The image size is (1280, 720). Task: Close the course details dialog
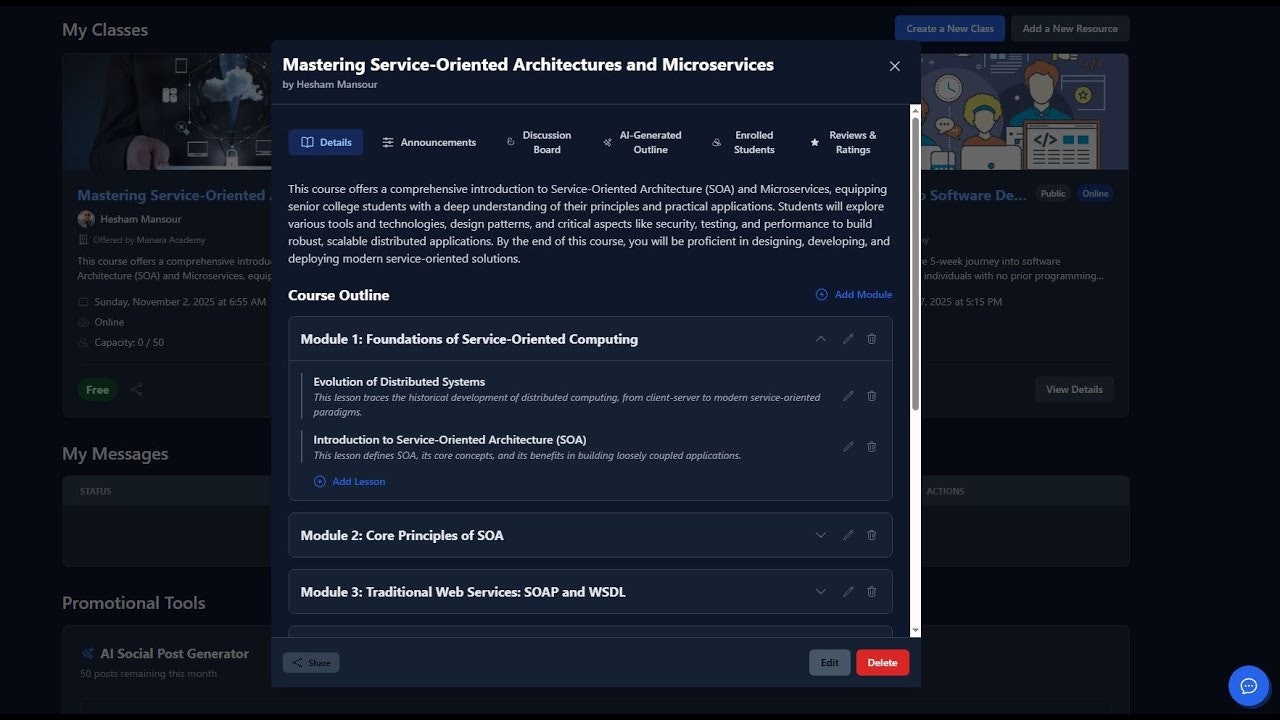pos(894,66)
